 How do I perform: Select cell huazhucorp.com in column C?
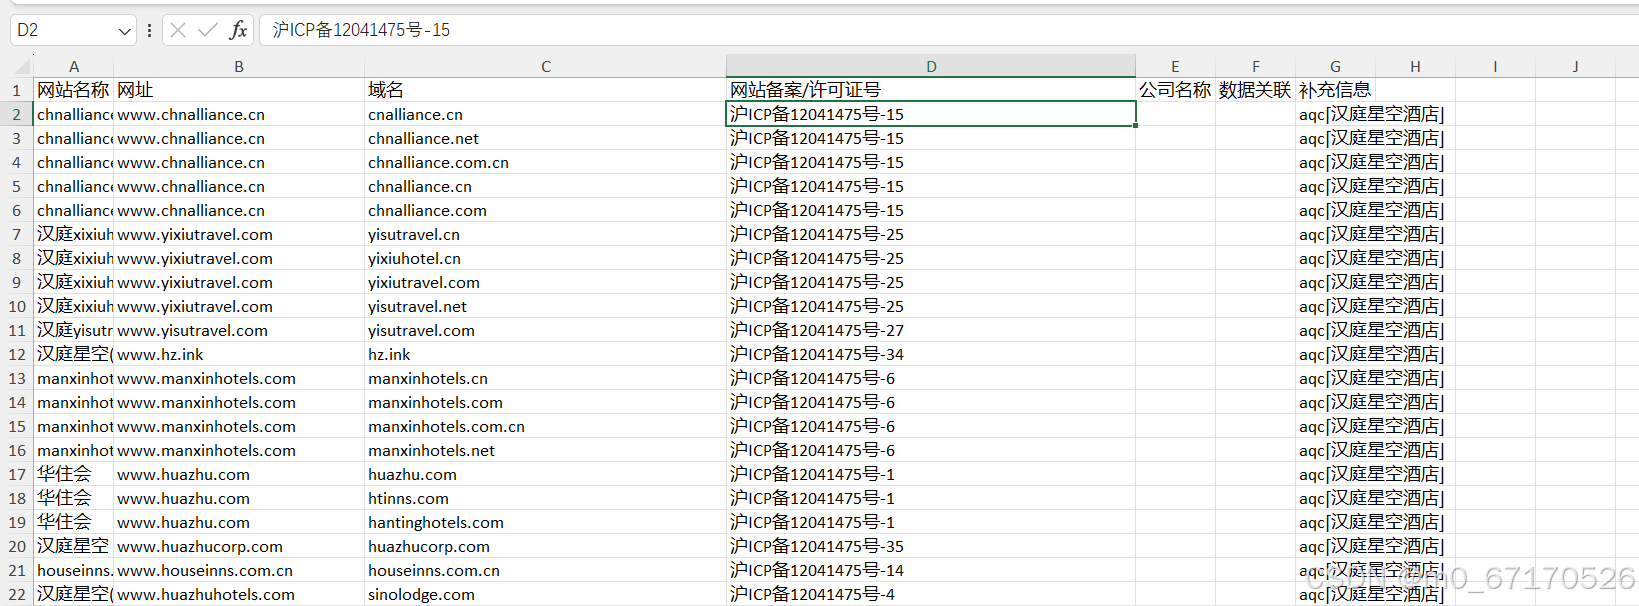click(546, 546)
